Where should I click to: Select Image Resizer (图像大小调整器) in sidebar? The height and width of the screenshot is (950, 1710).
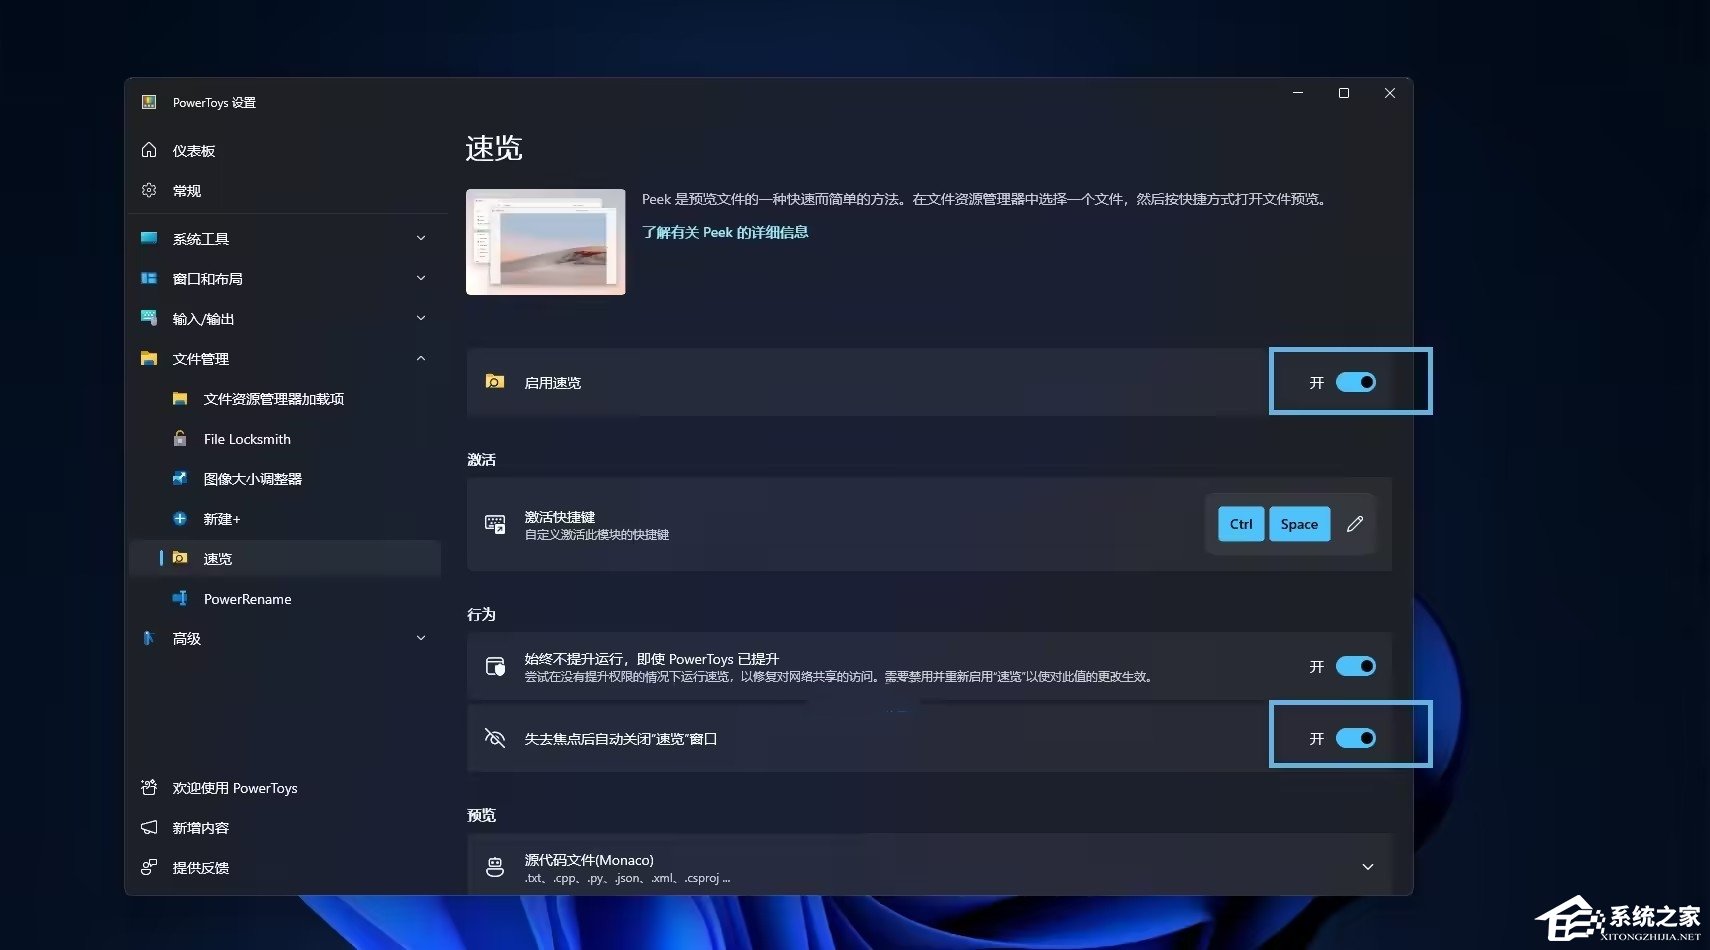pyautogui.click(x=285, y=478)
